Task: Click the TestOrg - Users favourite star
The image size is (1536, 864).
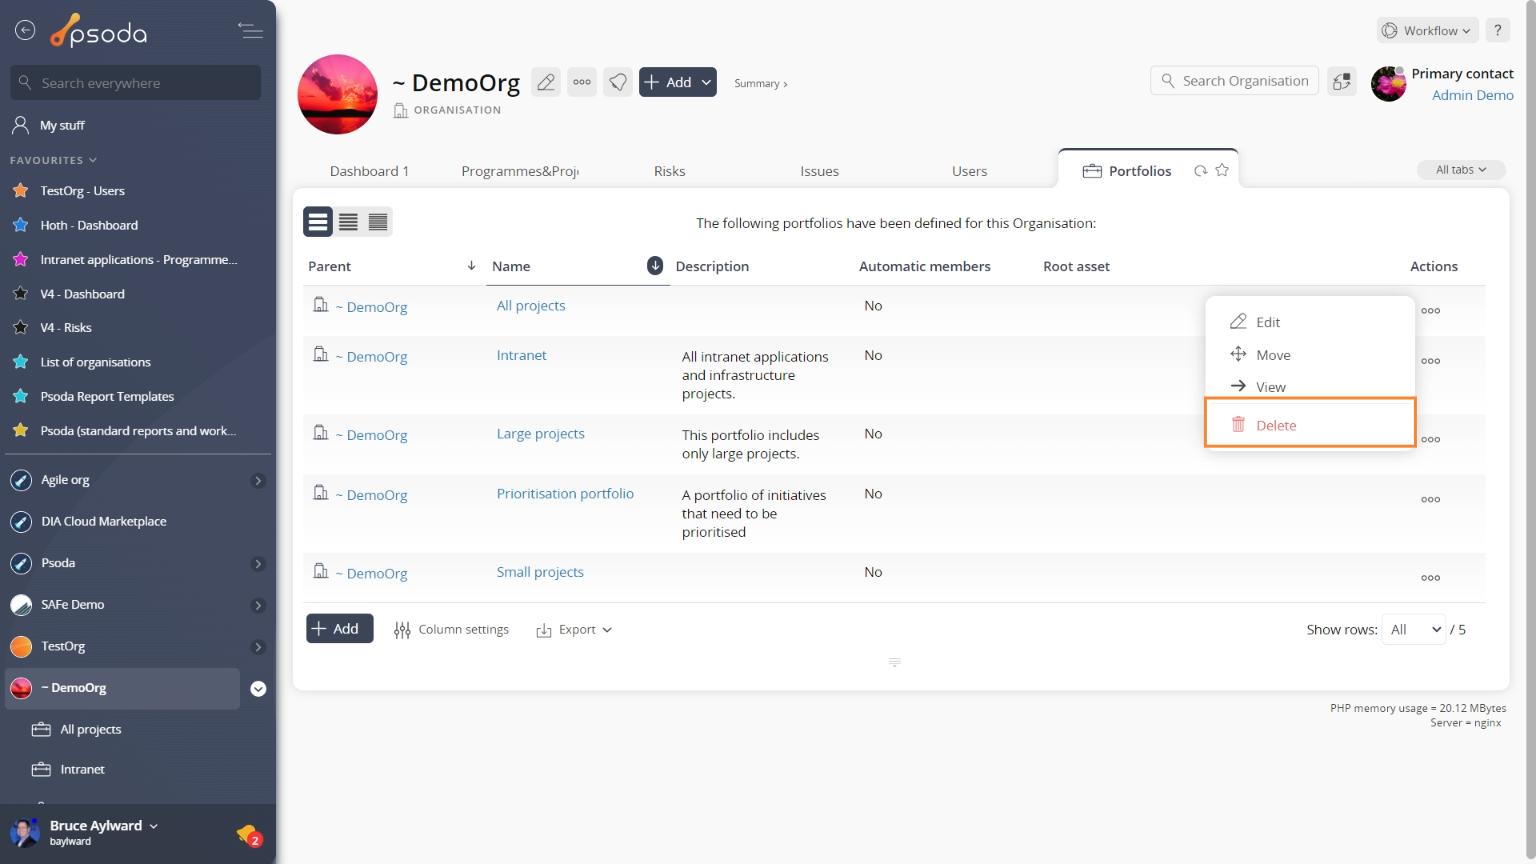Action: point(20,190)
